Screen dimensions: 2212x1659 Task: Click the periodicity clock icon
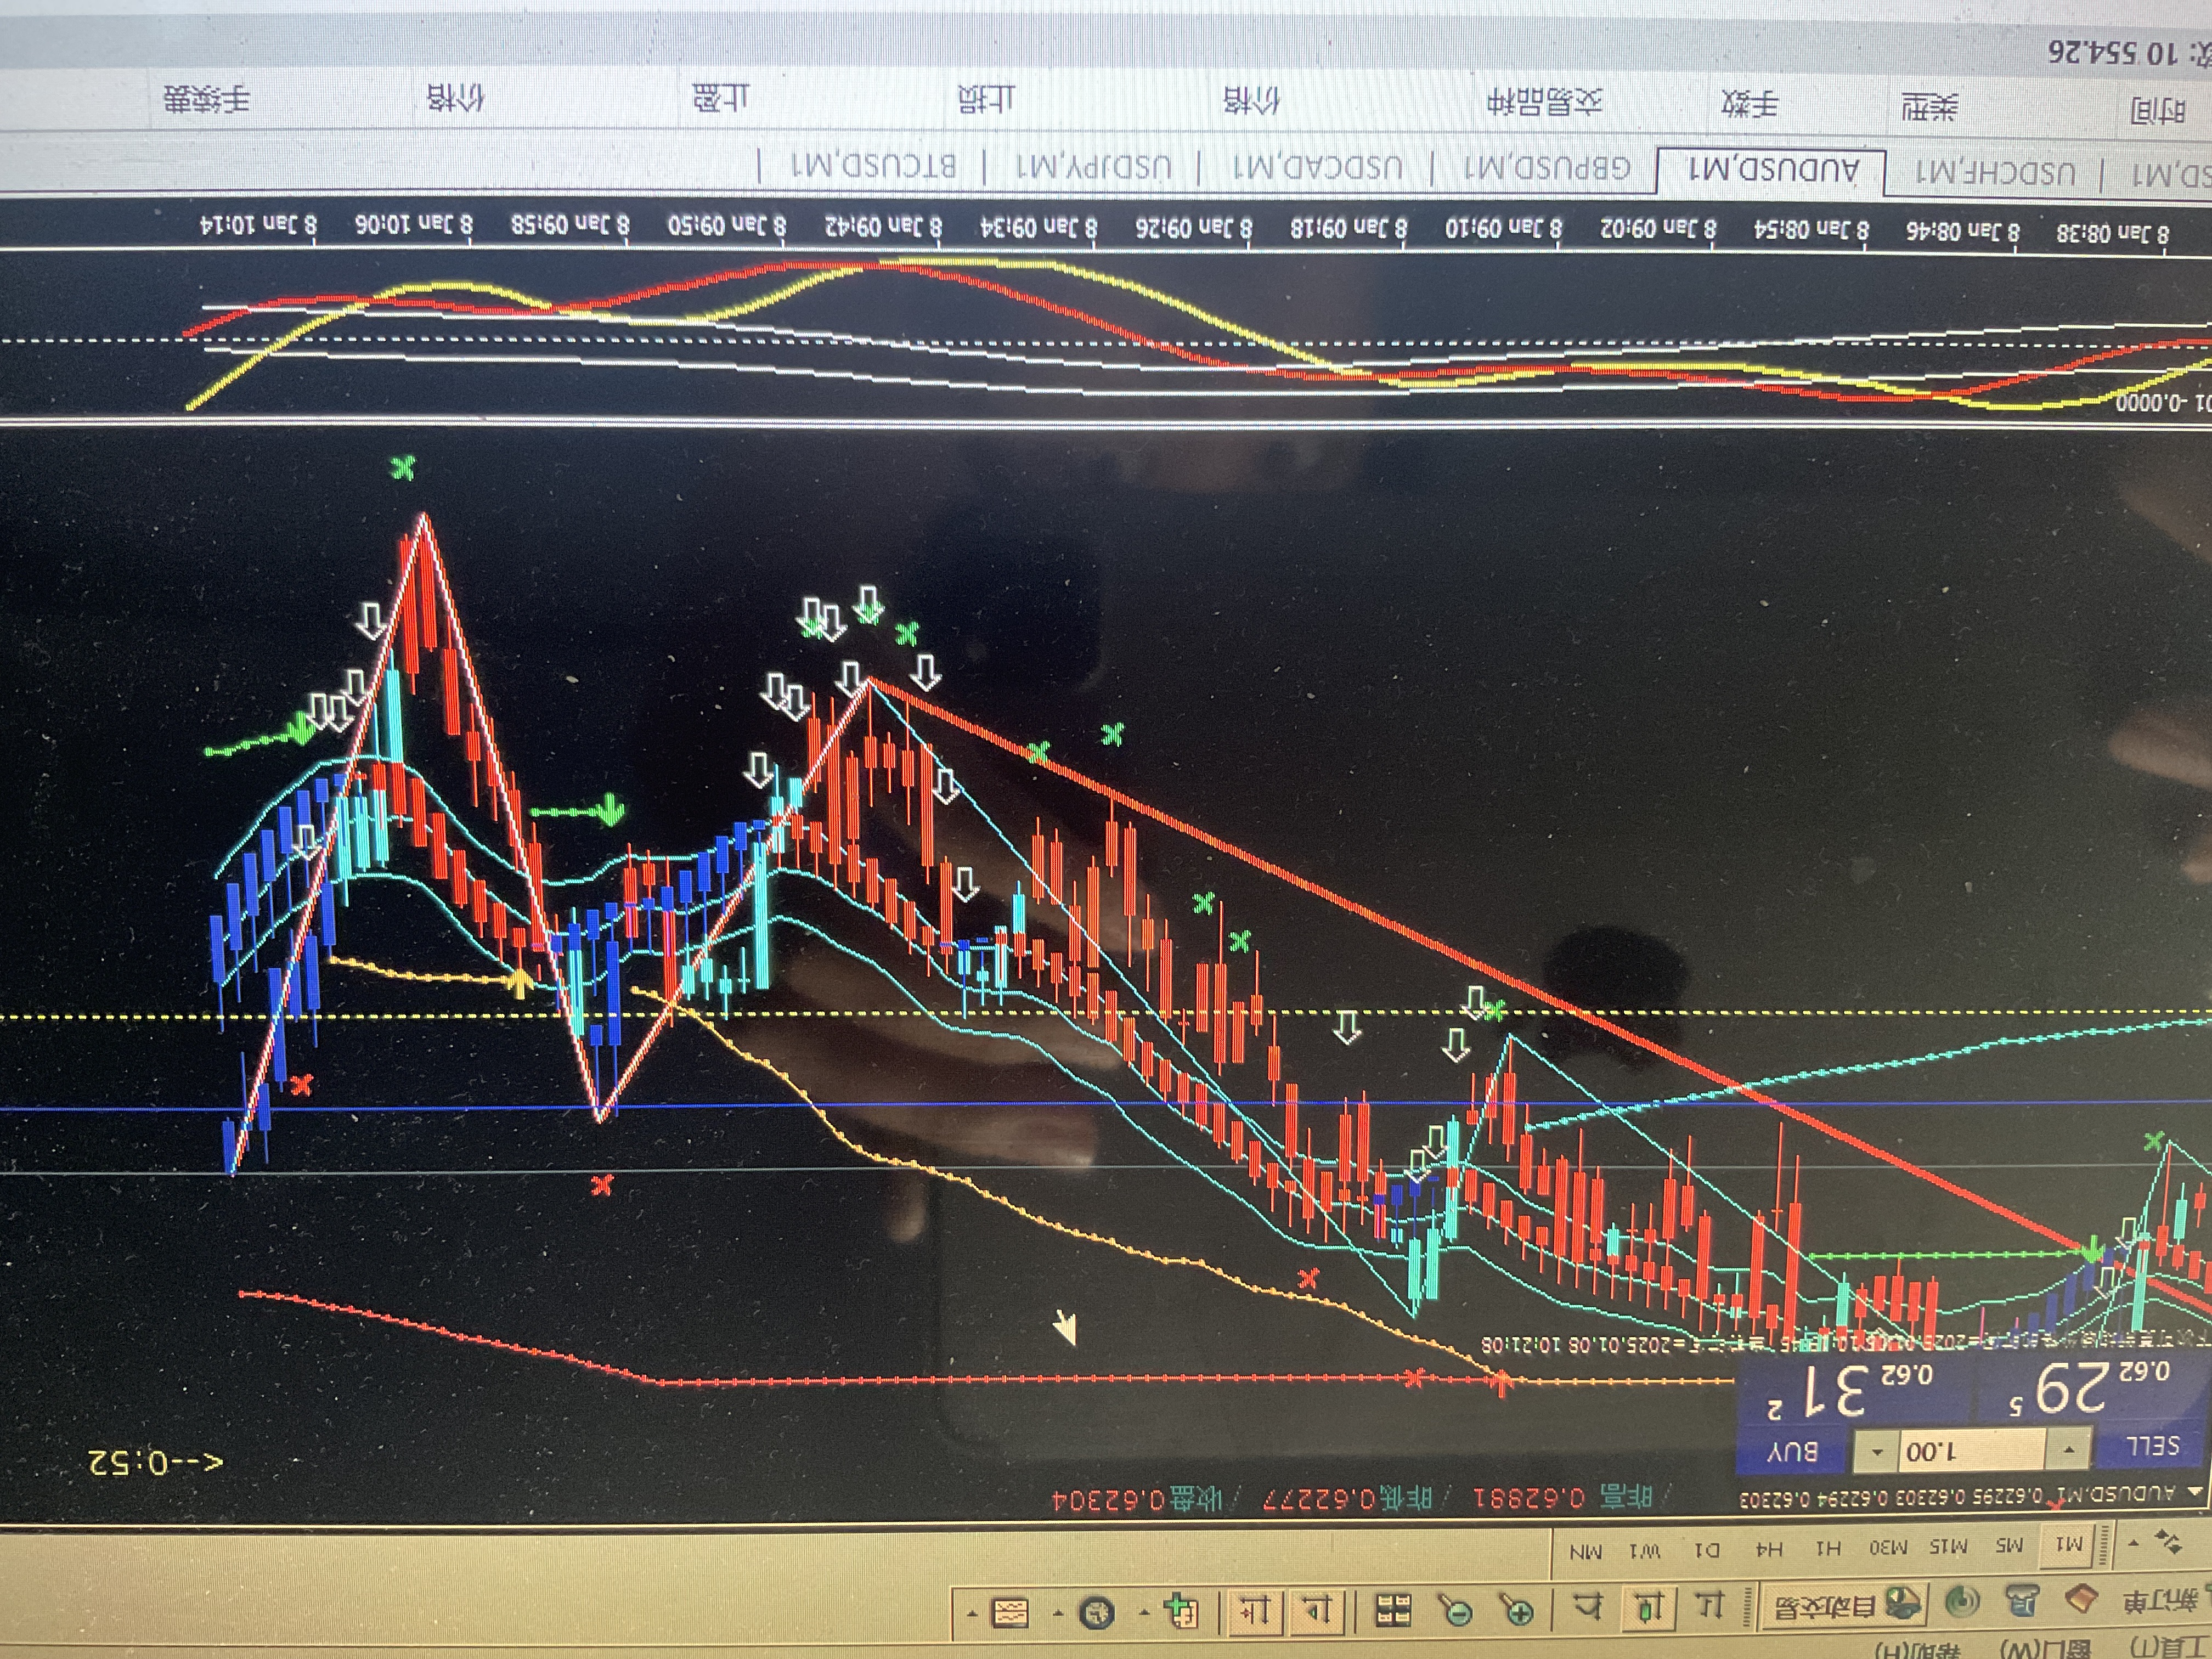tap(1097, 1612)
